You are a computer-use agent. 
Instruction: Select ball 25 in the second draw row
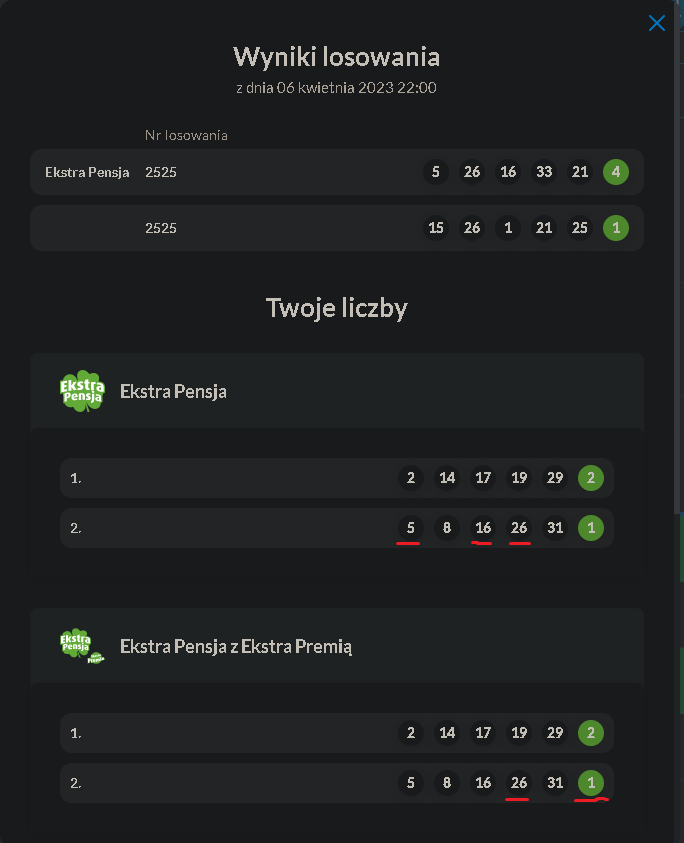580,228
